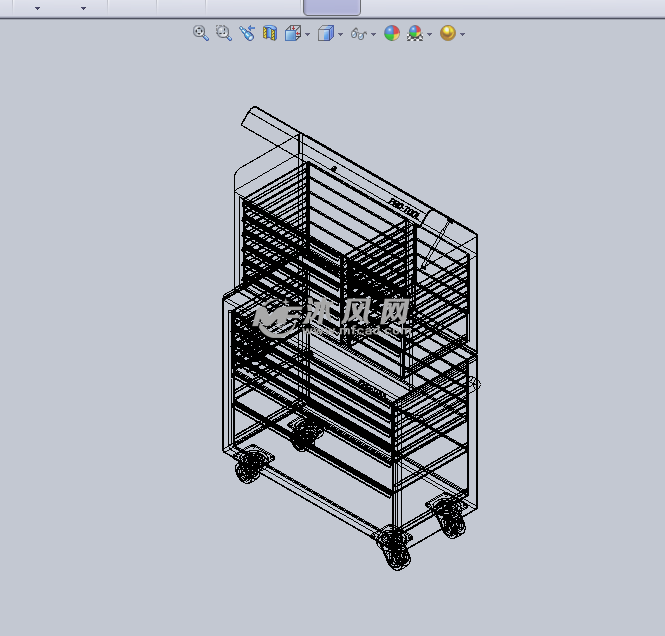Expand the Apply Scene dropdown arrow
665x636 pixels.
430,34
